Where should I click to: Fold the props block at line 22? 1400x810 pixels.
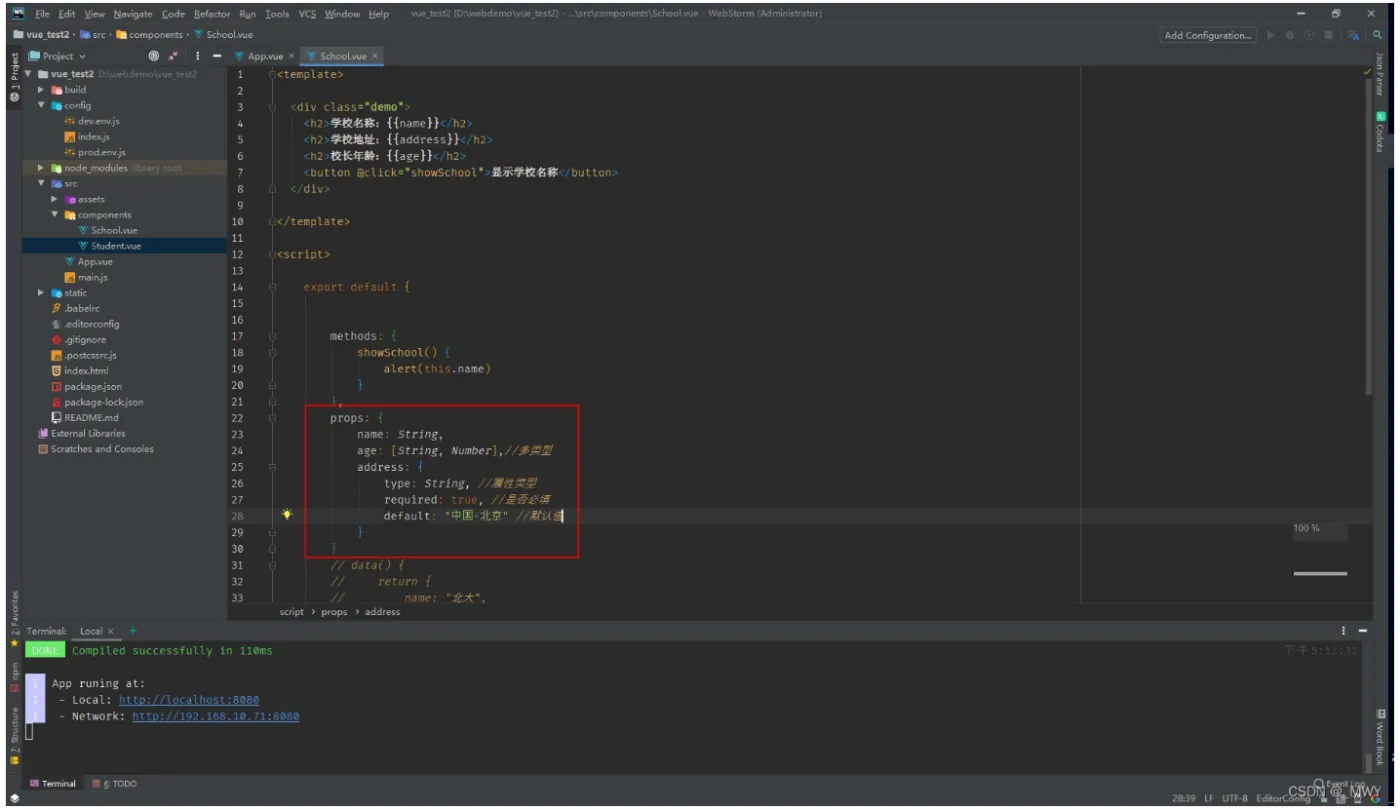click(272, 418)
